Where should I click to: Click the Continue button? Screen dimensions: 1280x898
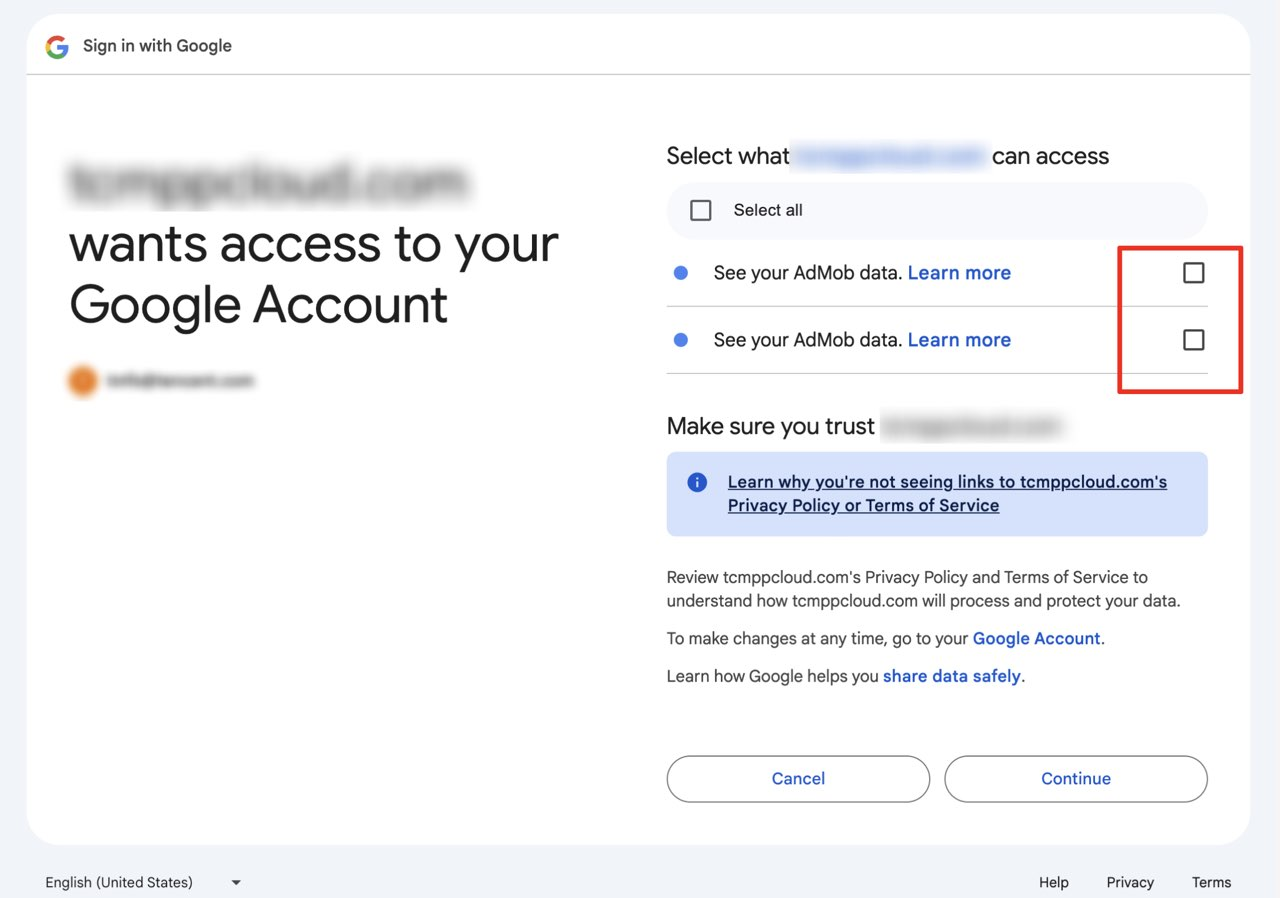coord(1075,779)
